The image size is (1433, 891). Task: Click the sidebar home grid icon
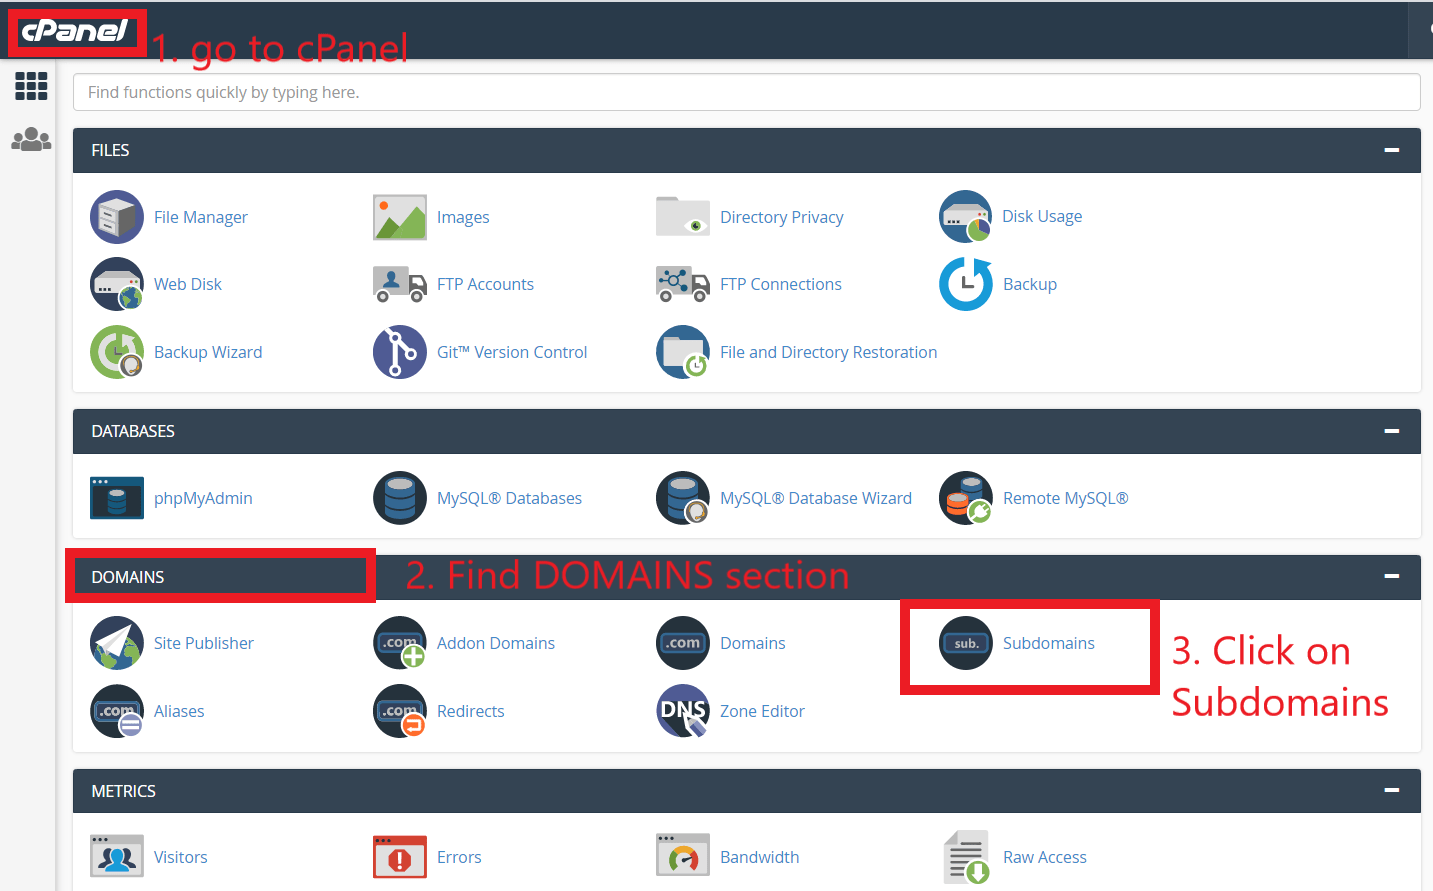click(31, 86)
